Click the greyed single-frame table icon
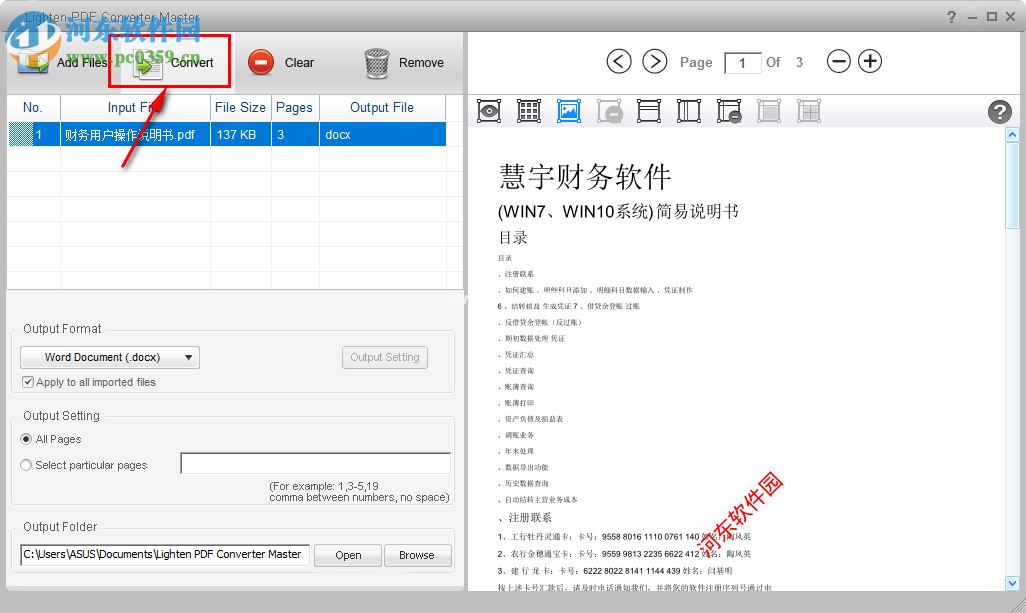The width and height of the screenshot is (1026, 613). (x=769, y=111)
